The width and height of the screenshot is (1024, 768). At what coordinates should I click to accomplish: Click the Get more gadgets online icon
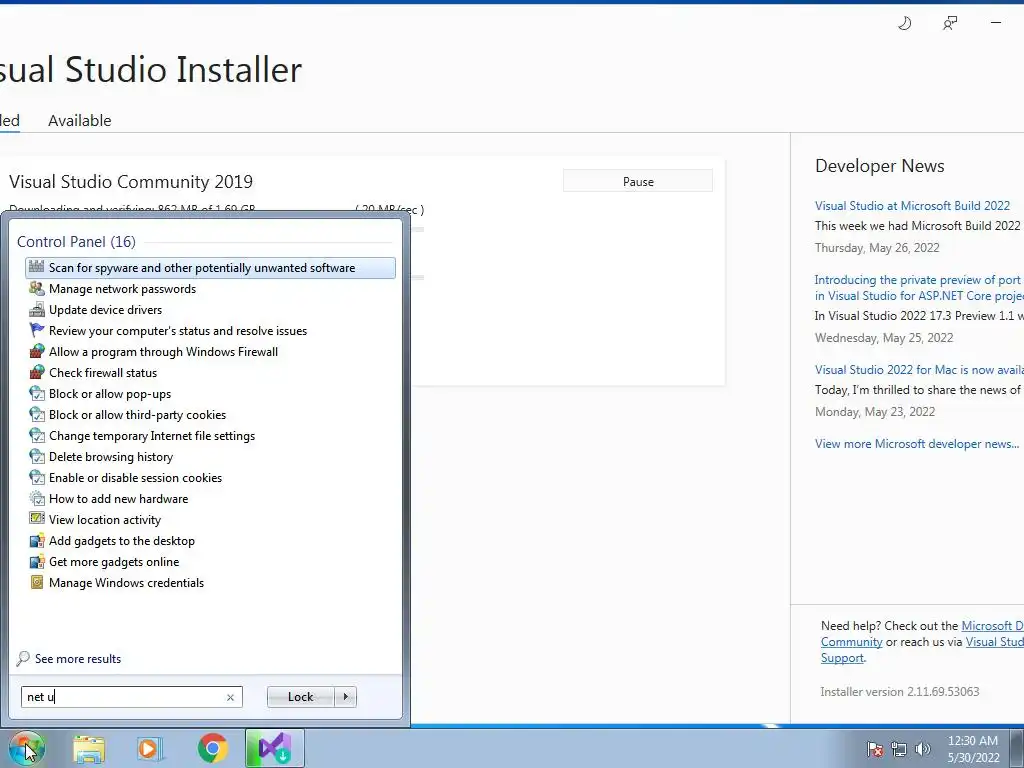point(37,562)
